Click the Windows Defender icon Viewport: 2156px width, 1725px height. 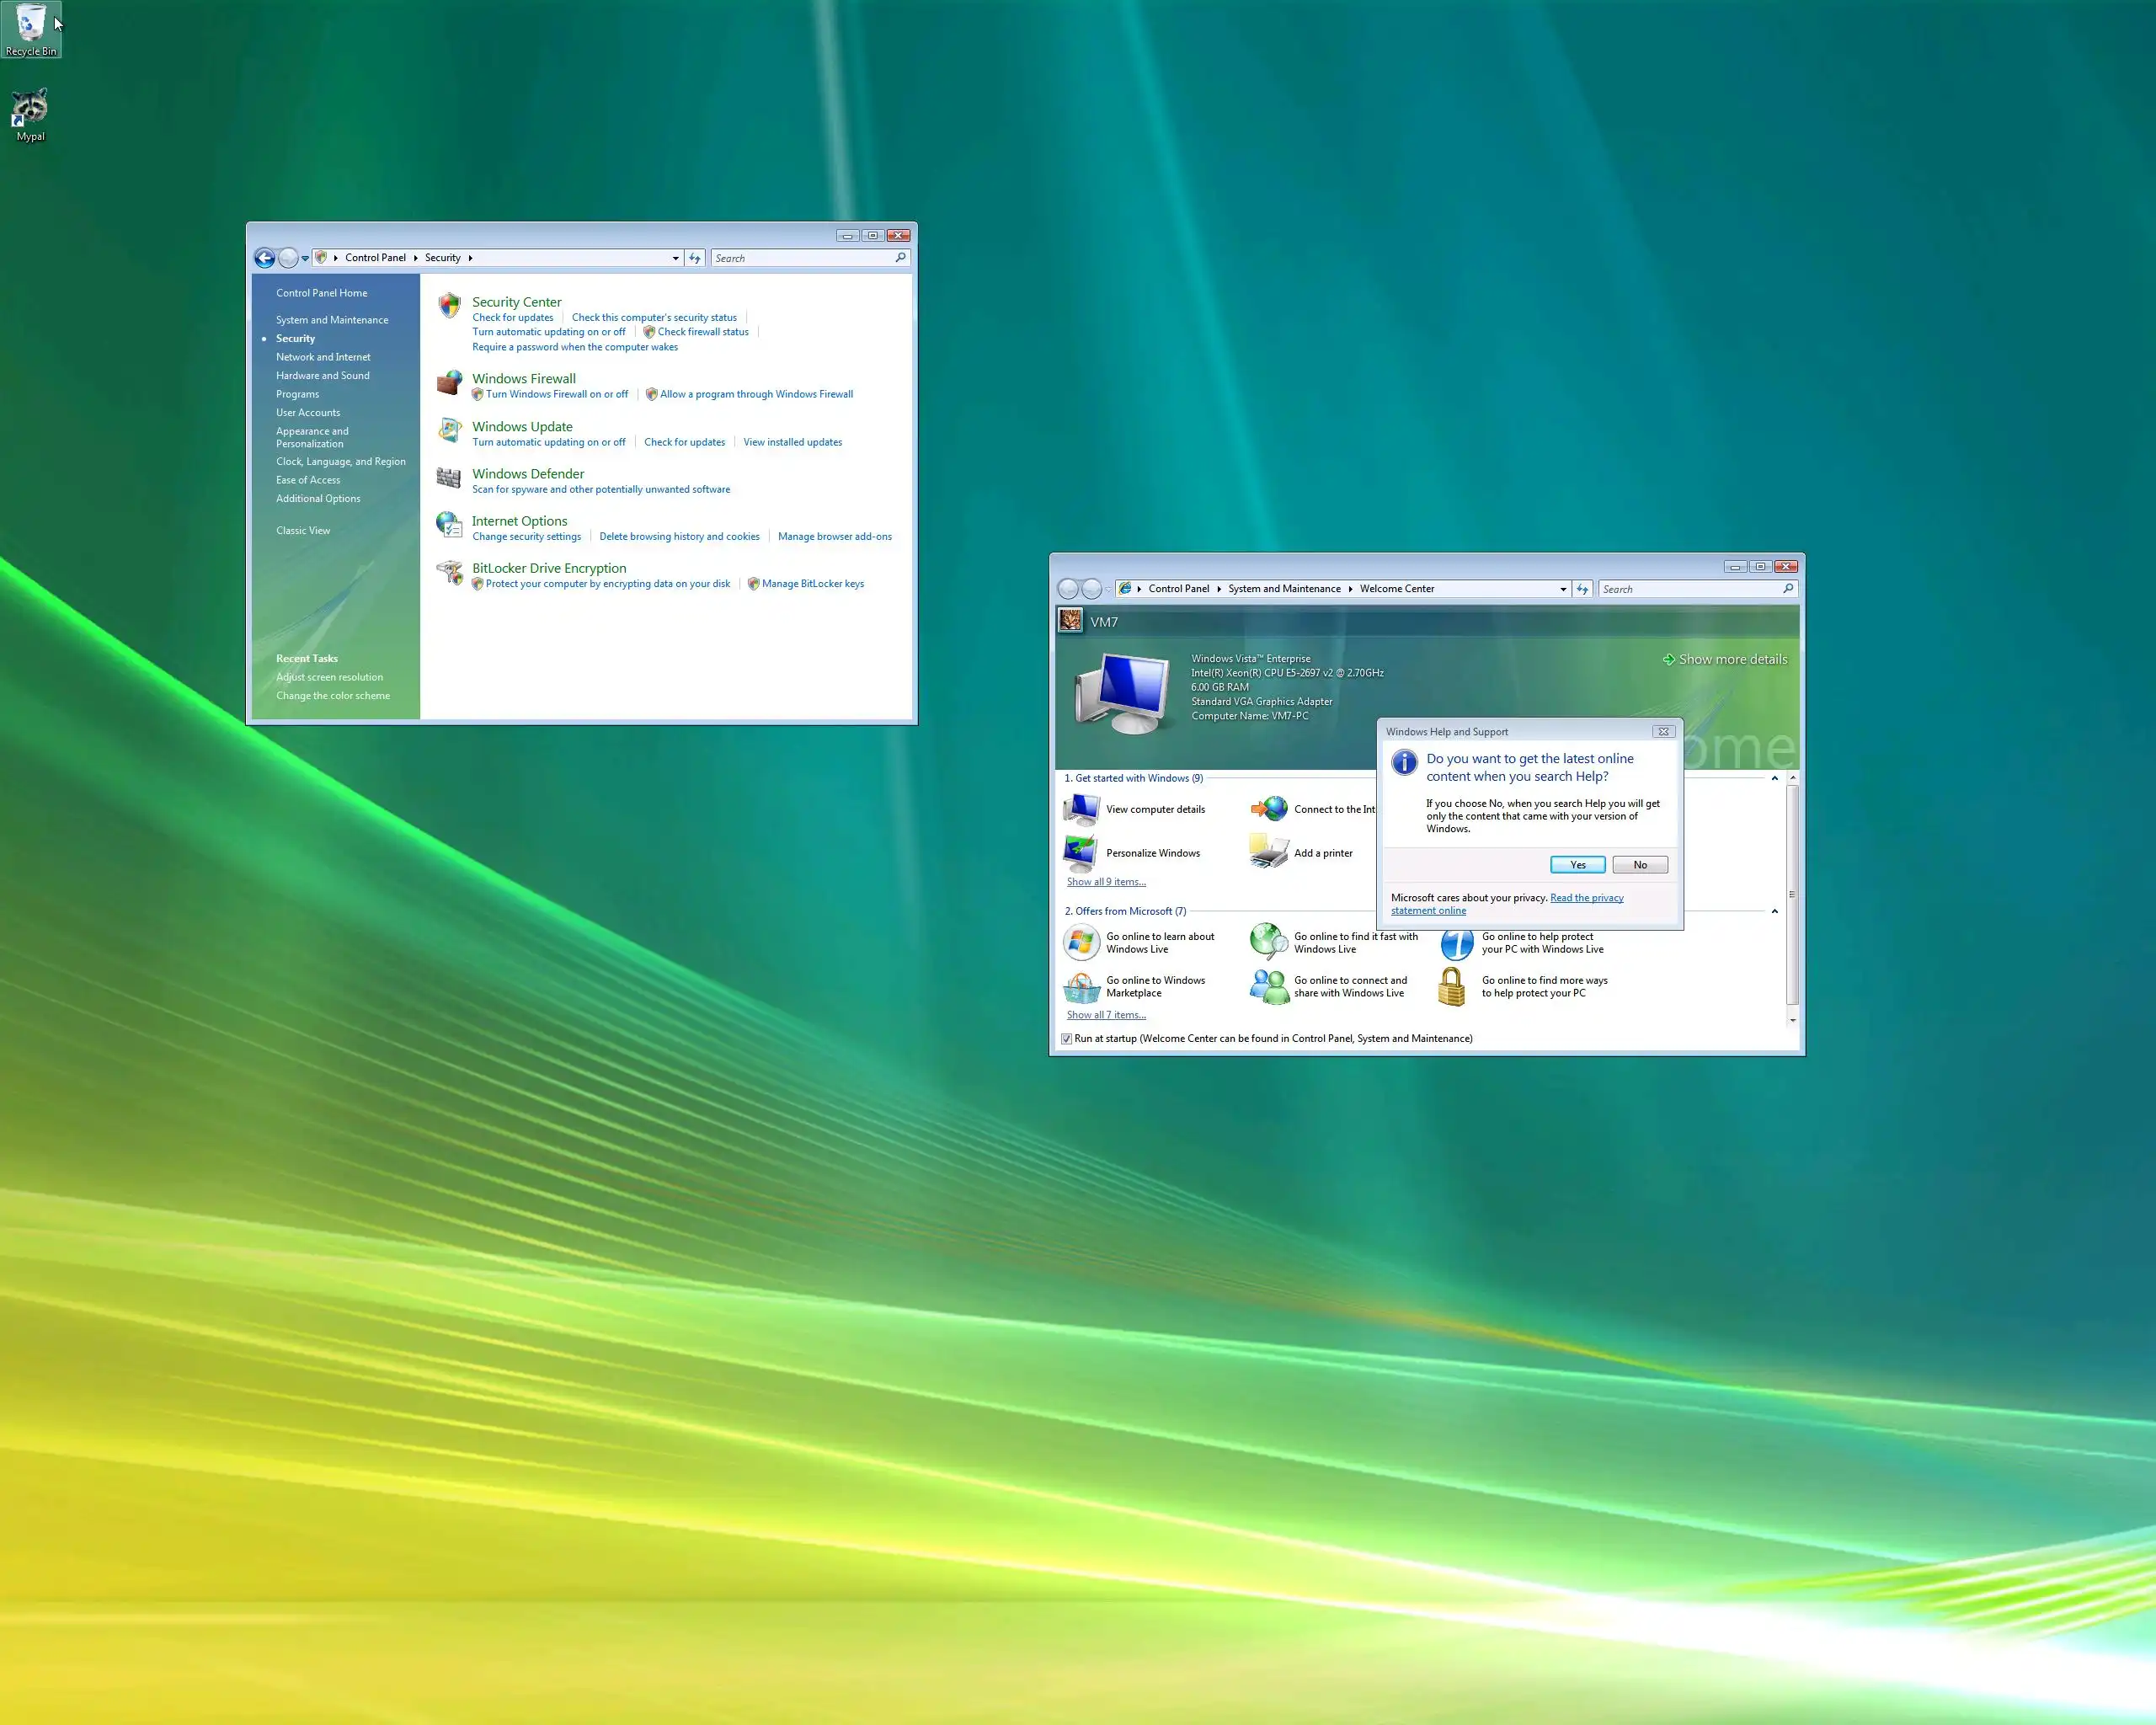[449, 478]
